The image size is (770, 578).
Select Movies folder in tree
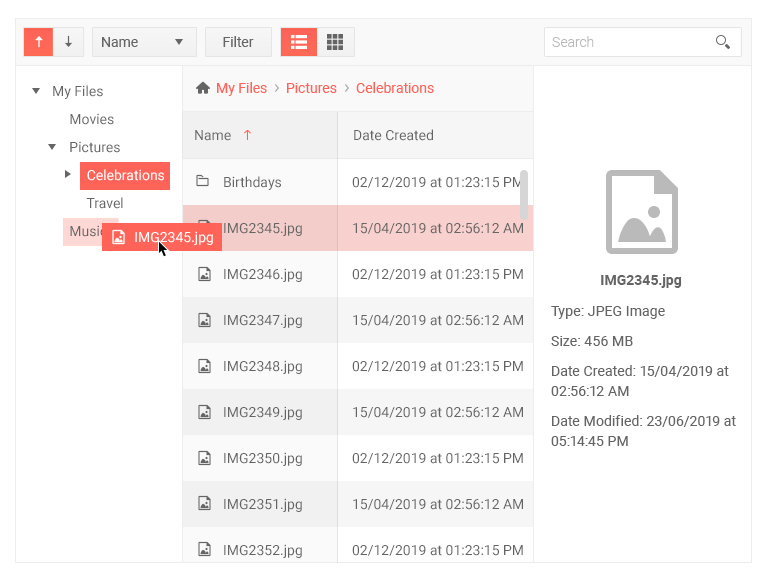[92, 119]
